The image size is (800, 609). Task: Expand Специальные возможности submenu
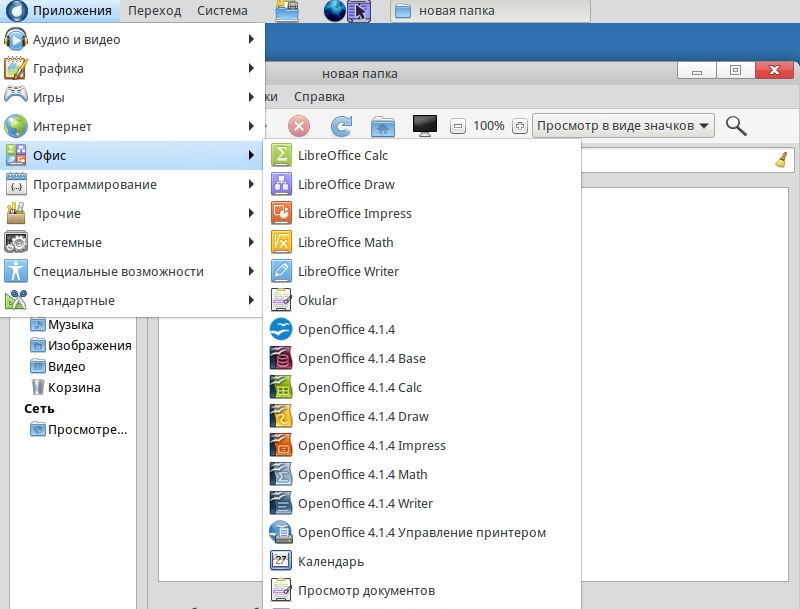point(131,272)
